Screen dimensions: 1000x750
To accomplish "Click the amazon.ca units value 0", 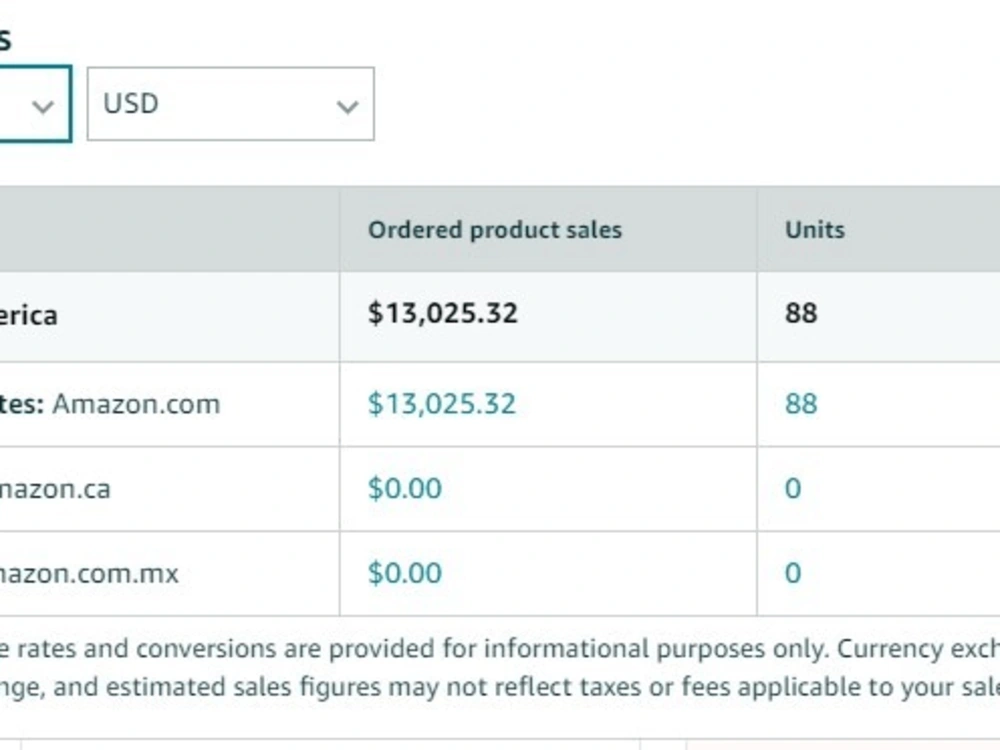I will (793, 489).
